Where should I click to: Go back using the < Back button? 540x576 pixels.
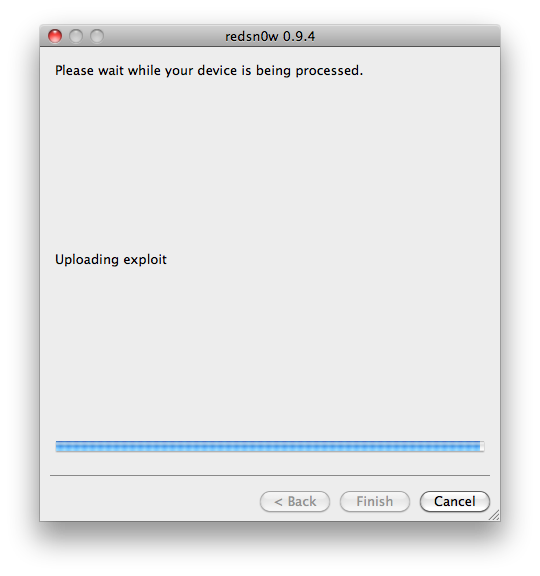click(295, 501)
